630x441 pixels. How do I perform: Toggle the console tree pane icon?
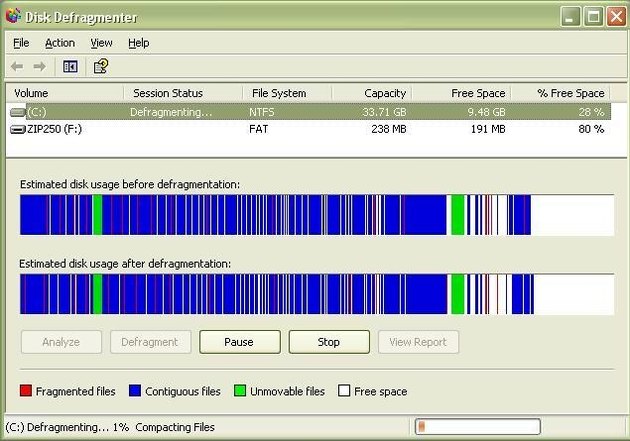(70, 66)
